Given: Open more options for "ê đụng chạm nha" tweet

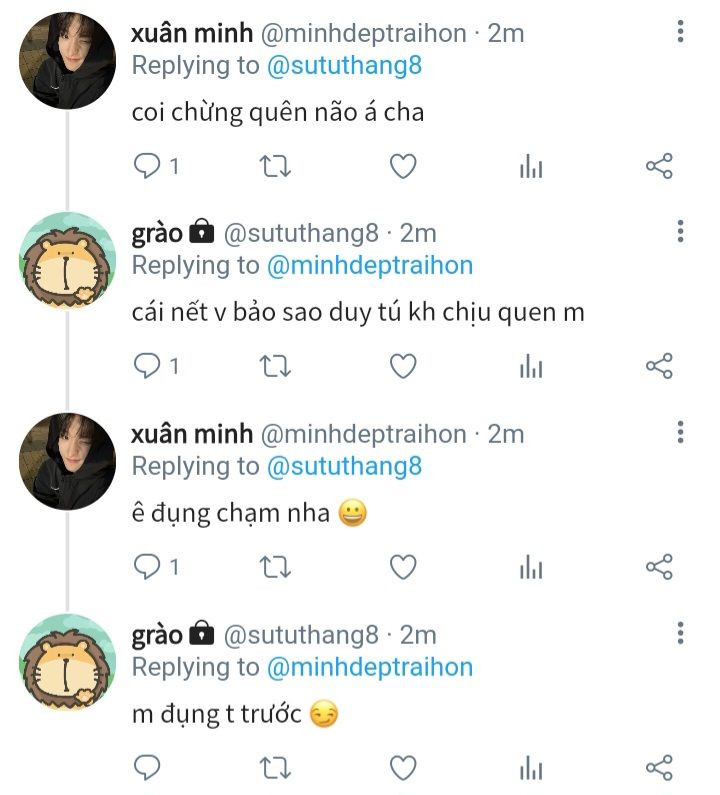Looking at the screenshot, I should pyautogui.click(x=680, y=433).
